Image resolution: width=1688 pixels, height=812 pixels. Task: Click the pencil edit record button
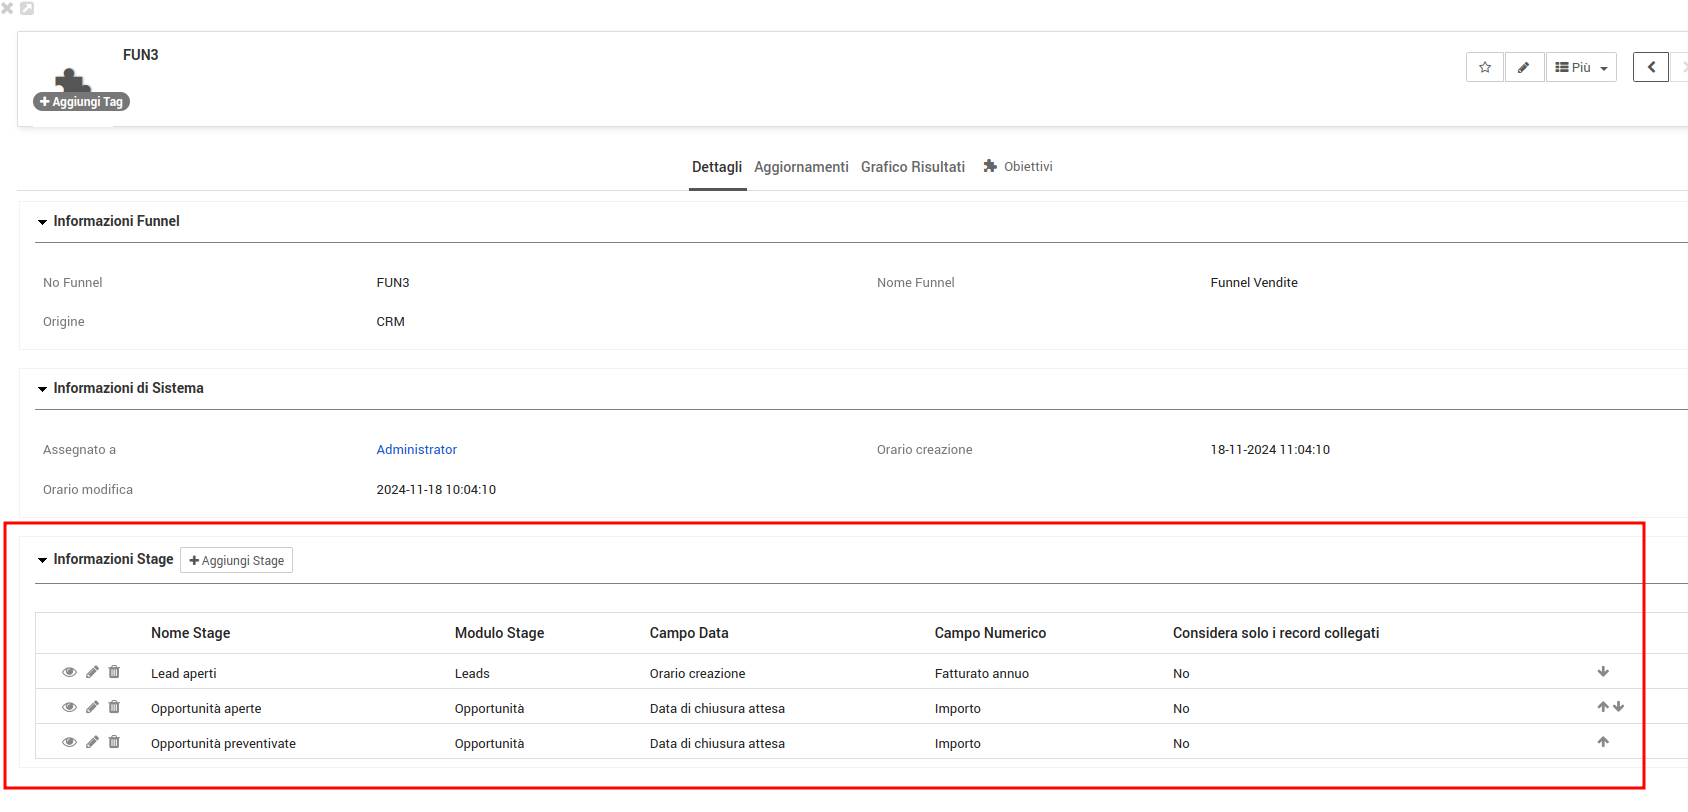(1524, 67)
